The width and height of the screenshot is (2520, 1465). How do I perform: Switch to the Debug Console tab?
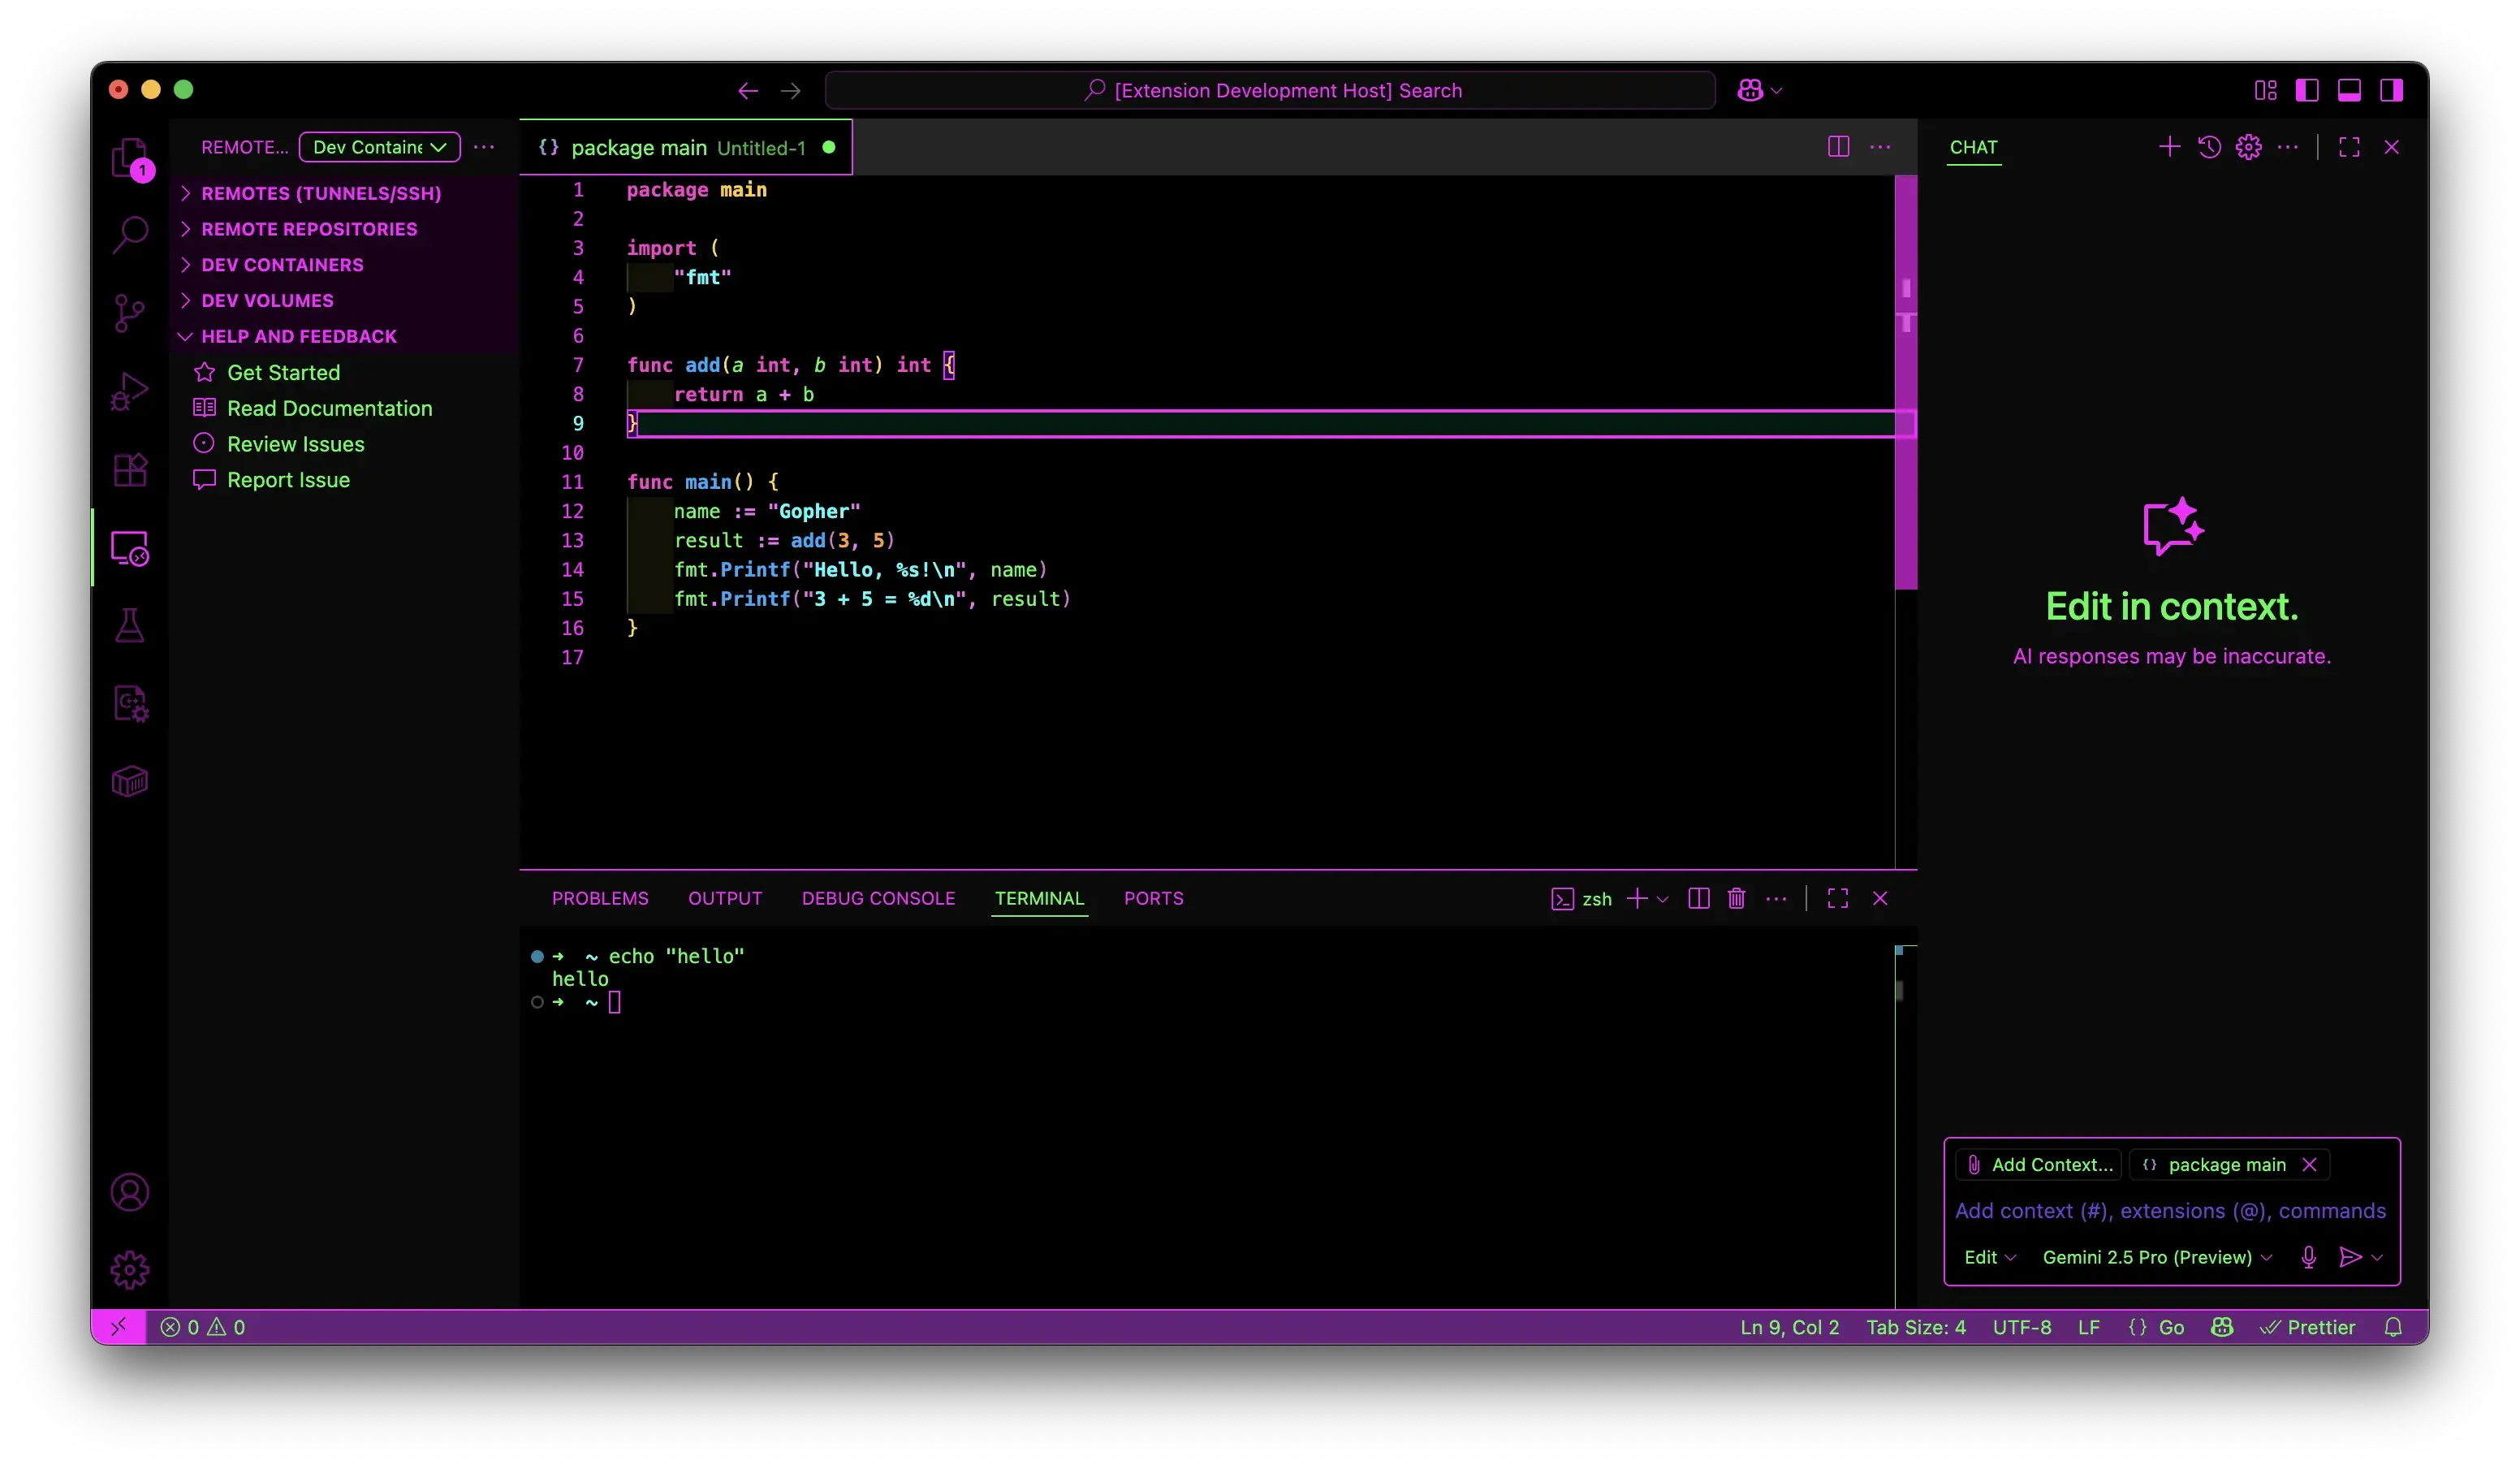point(878,898)
